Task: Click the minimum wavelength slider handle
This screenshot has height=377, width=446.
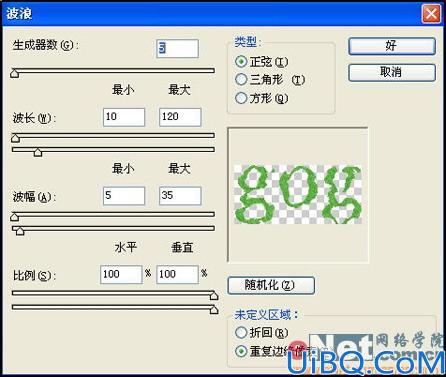Action: 16,138
